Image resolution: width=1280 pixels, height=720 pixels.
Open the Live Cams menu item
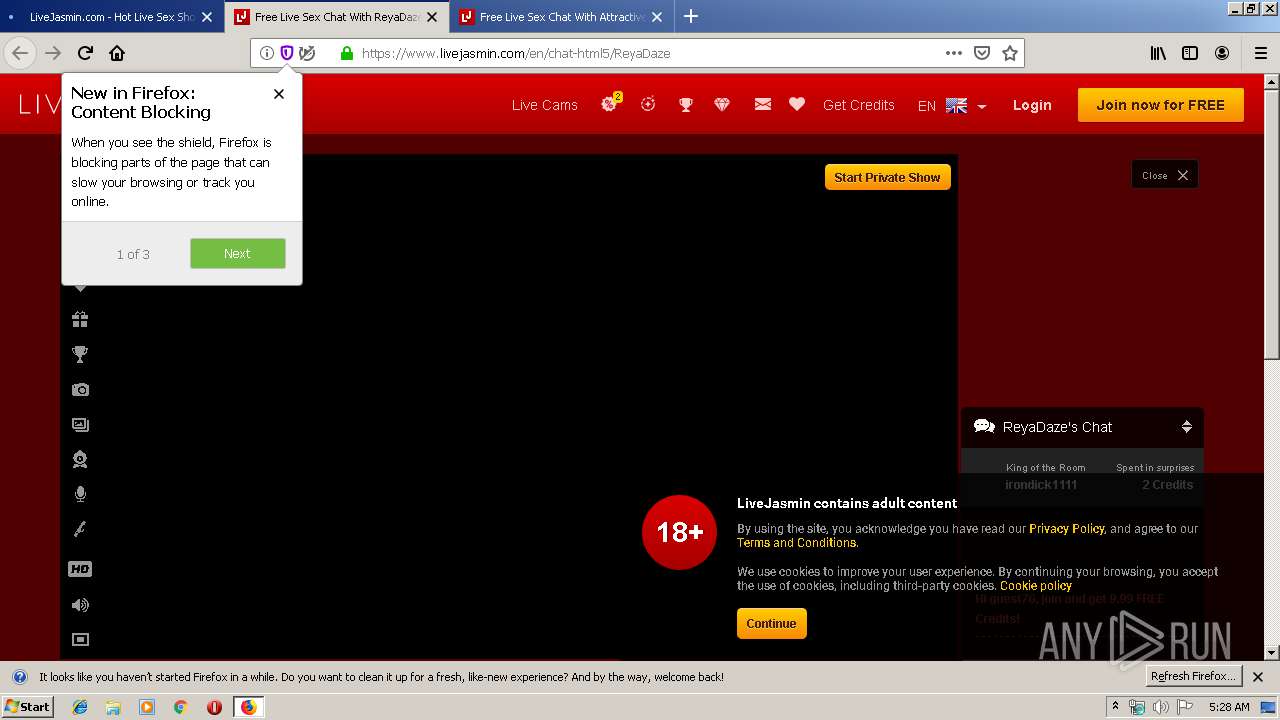(x=544, y=105)
